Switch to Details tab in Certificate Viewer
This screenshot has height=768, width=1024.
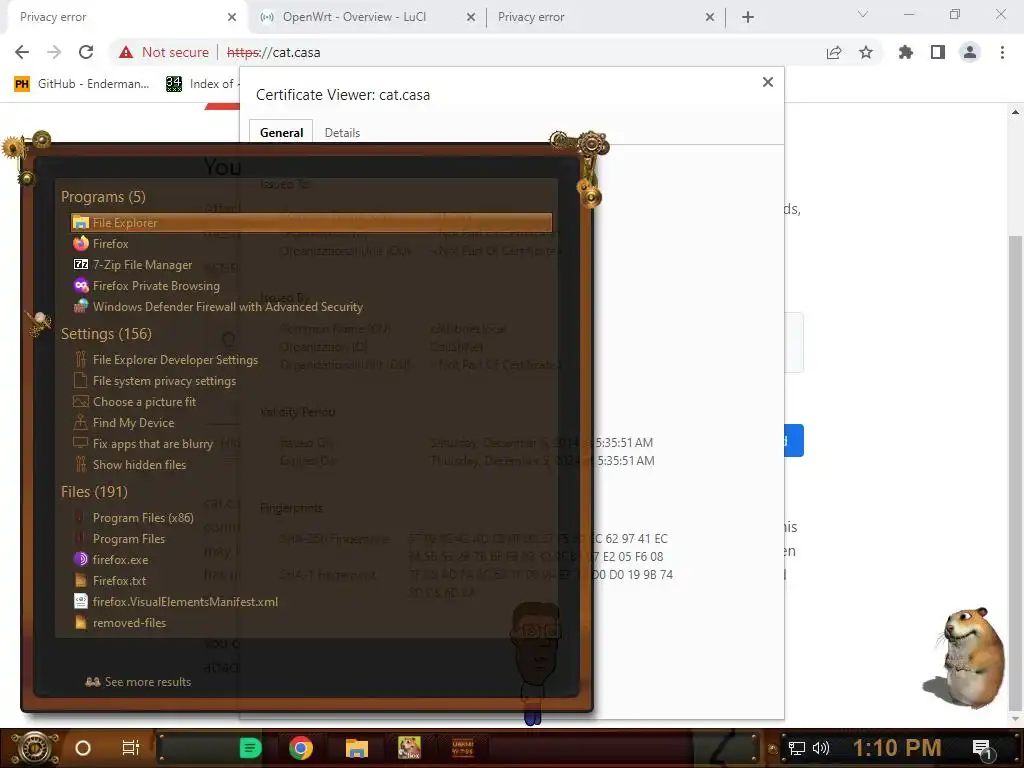click(342, 133)
